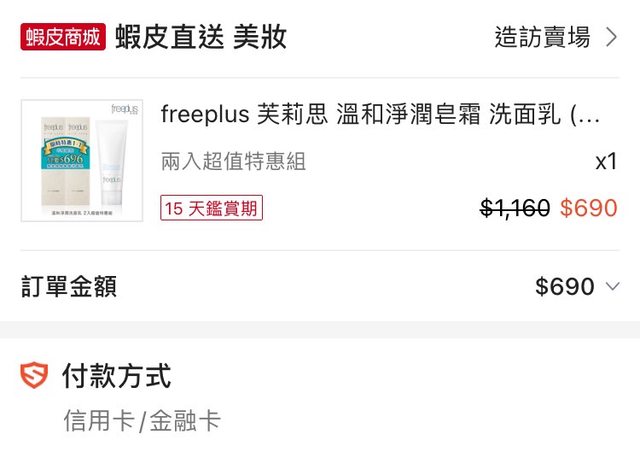Tap the shield icon beside 付款方式
The height and width of the screenshot is (452, 640).
[x=34, y=376]
